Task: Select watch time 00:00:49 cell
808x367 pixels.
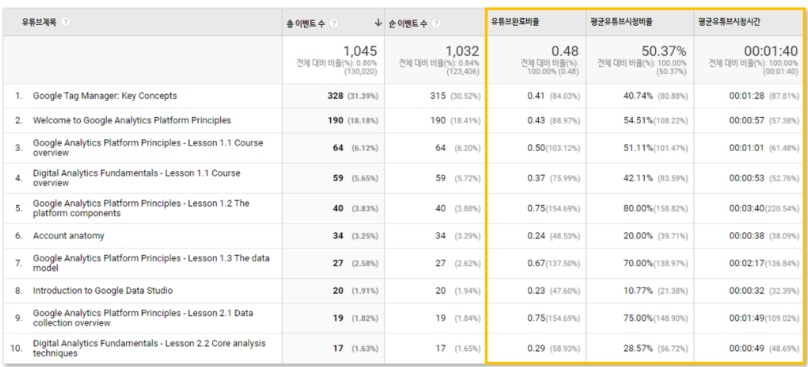Action: (x=746, y=348)
